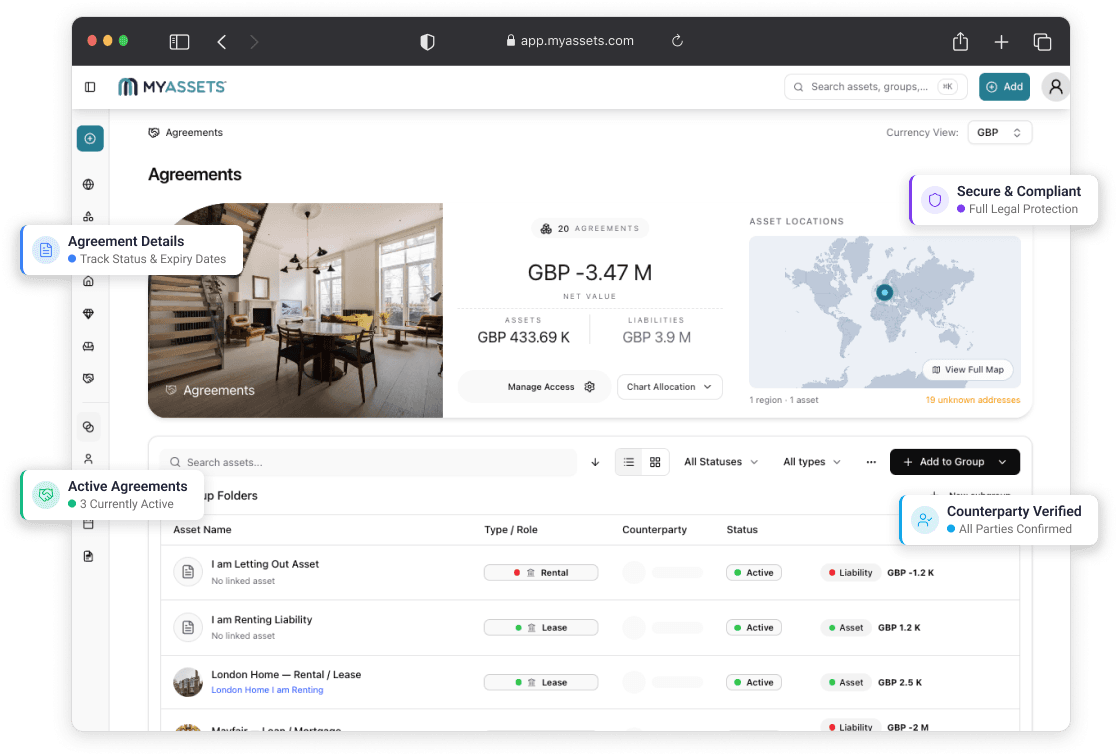The width and height of the screenshot is (1118, 756).
Task: Expand the All Statuses filter dropdown
Action: coord(721,462)
